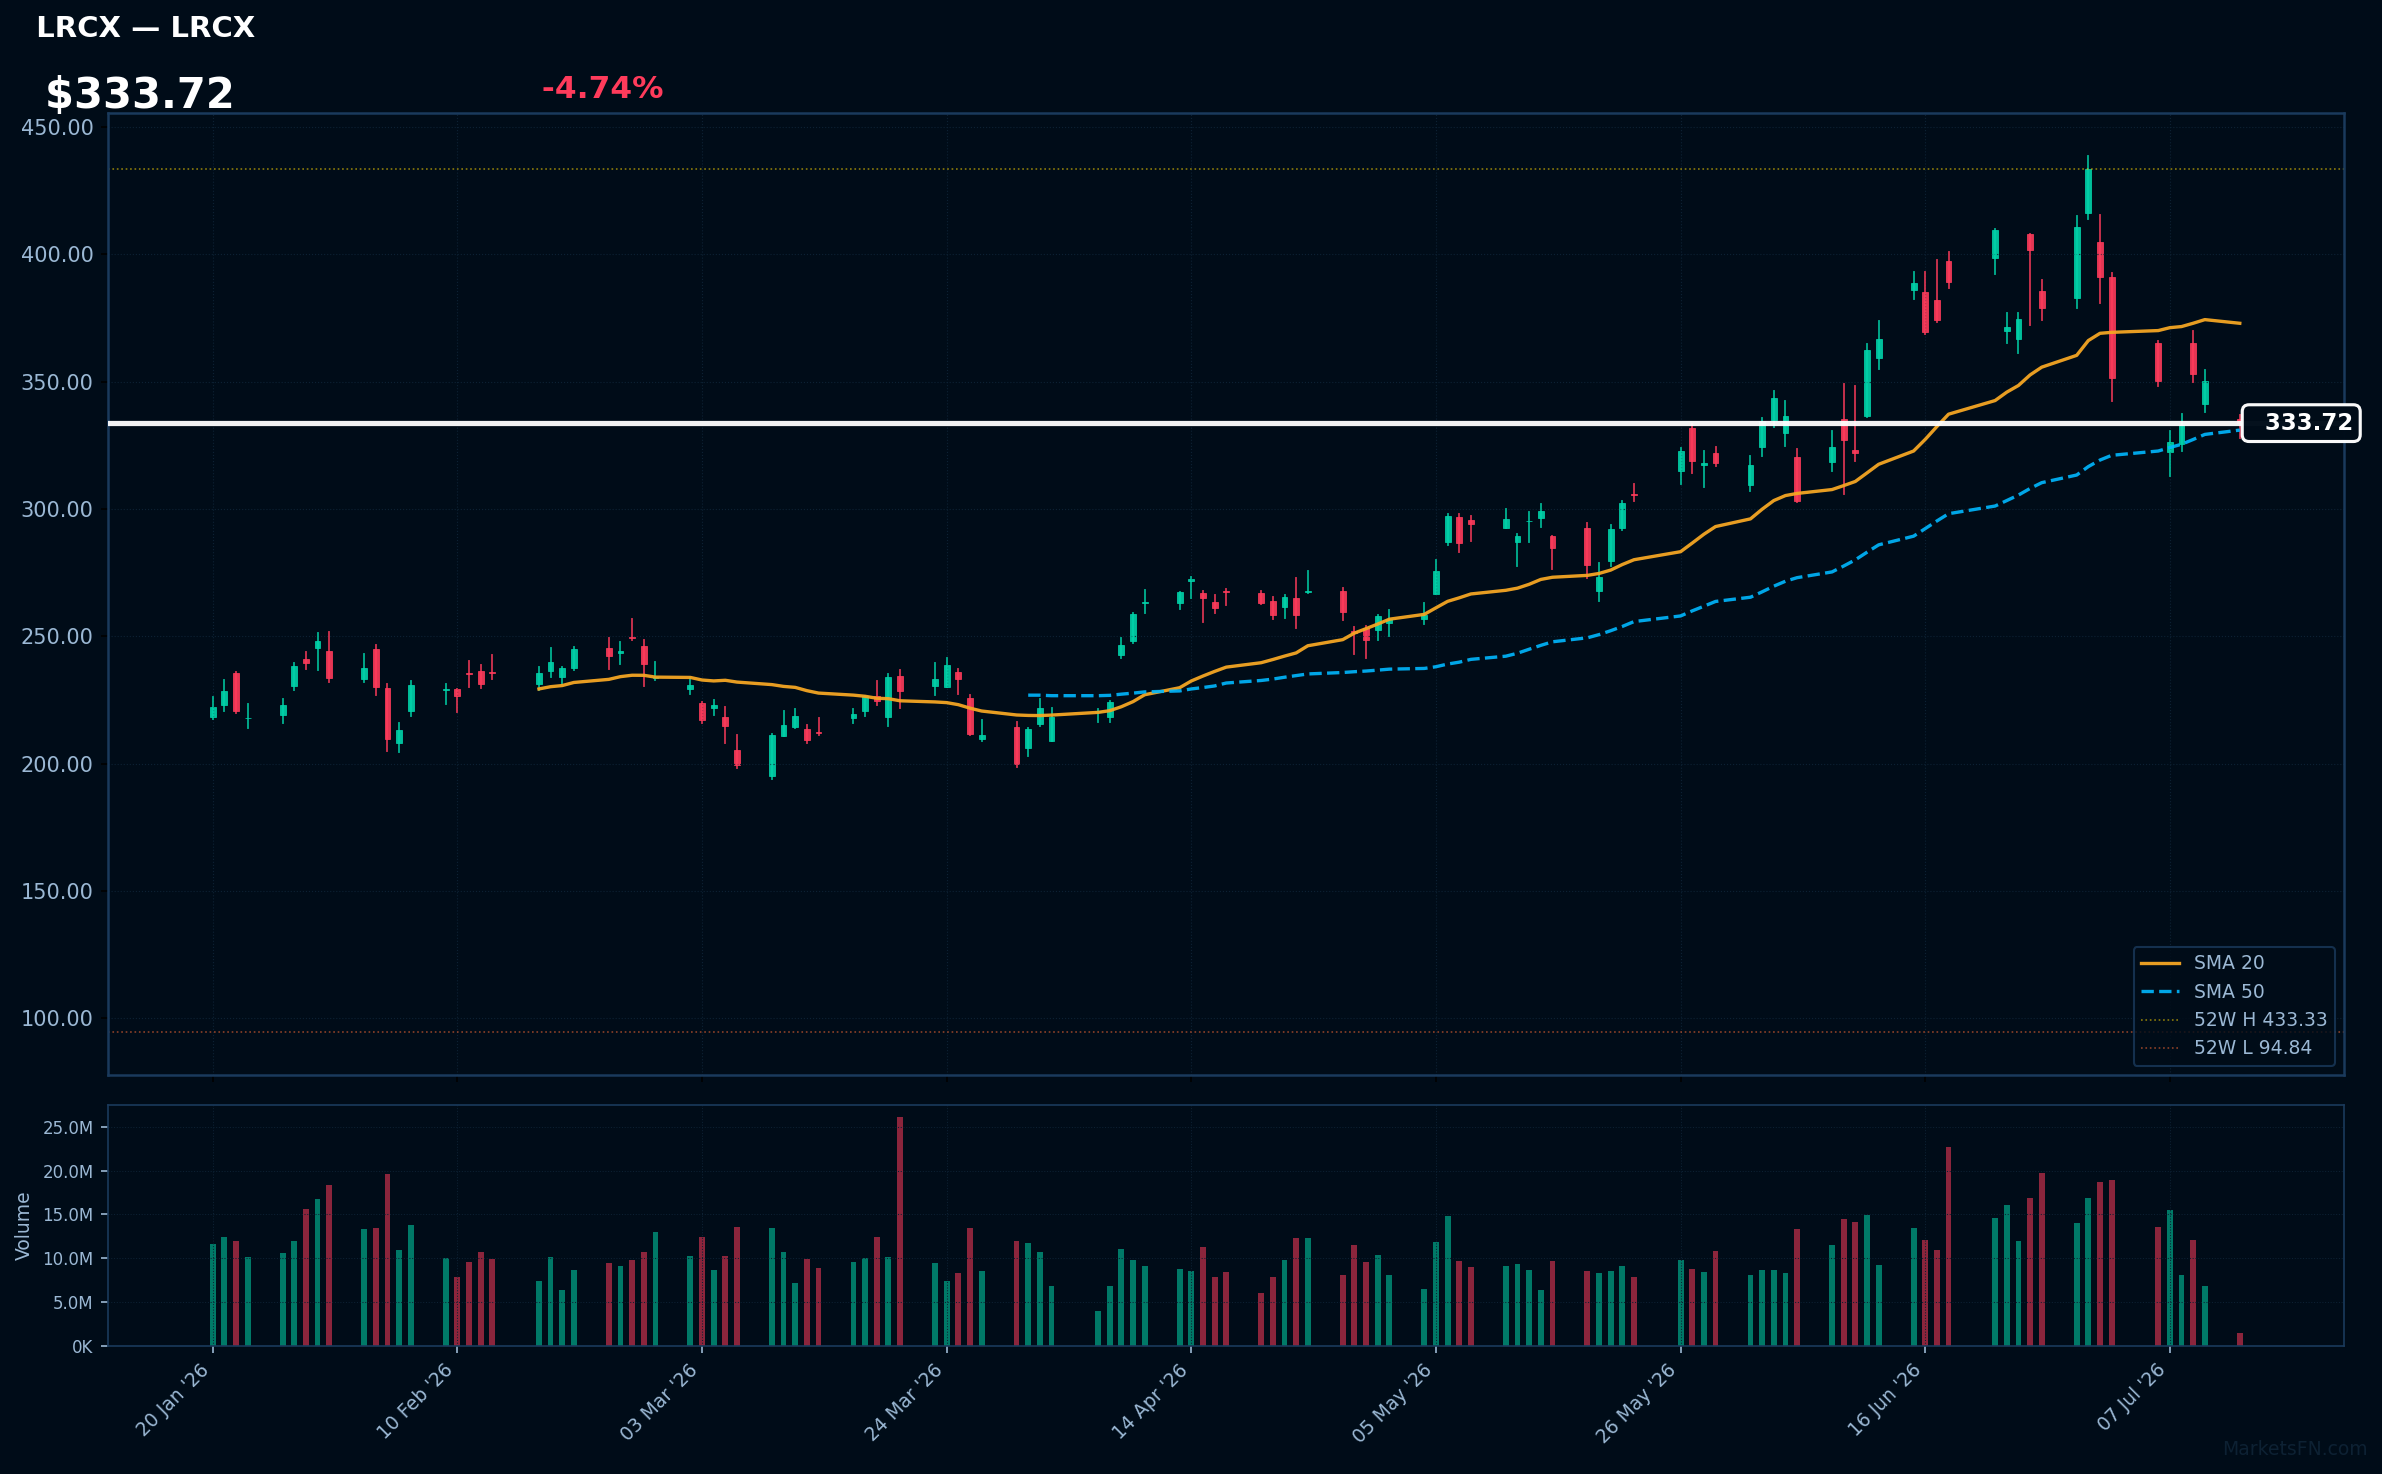Select the $333.72 price headline
This screenshot has height=1474, width=2382.
[139, 94]
